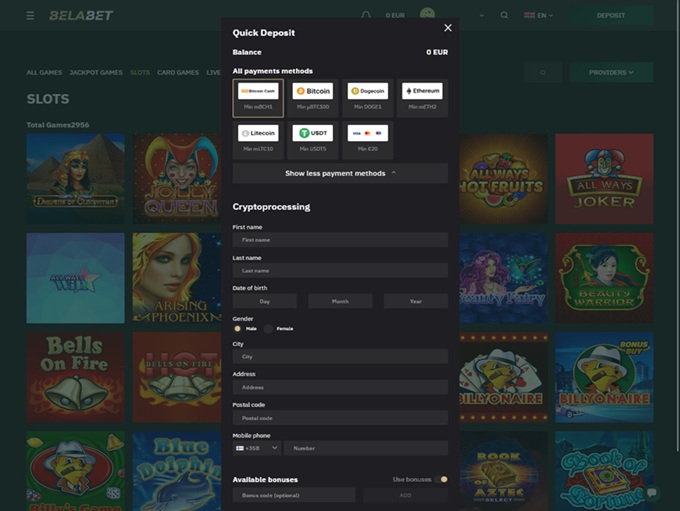This screenshot has width=680, height=511.
Task: Open language EN dropdown
Action: tap(539, 15)
